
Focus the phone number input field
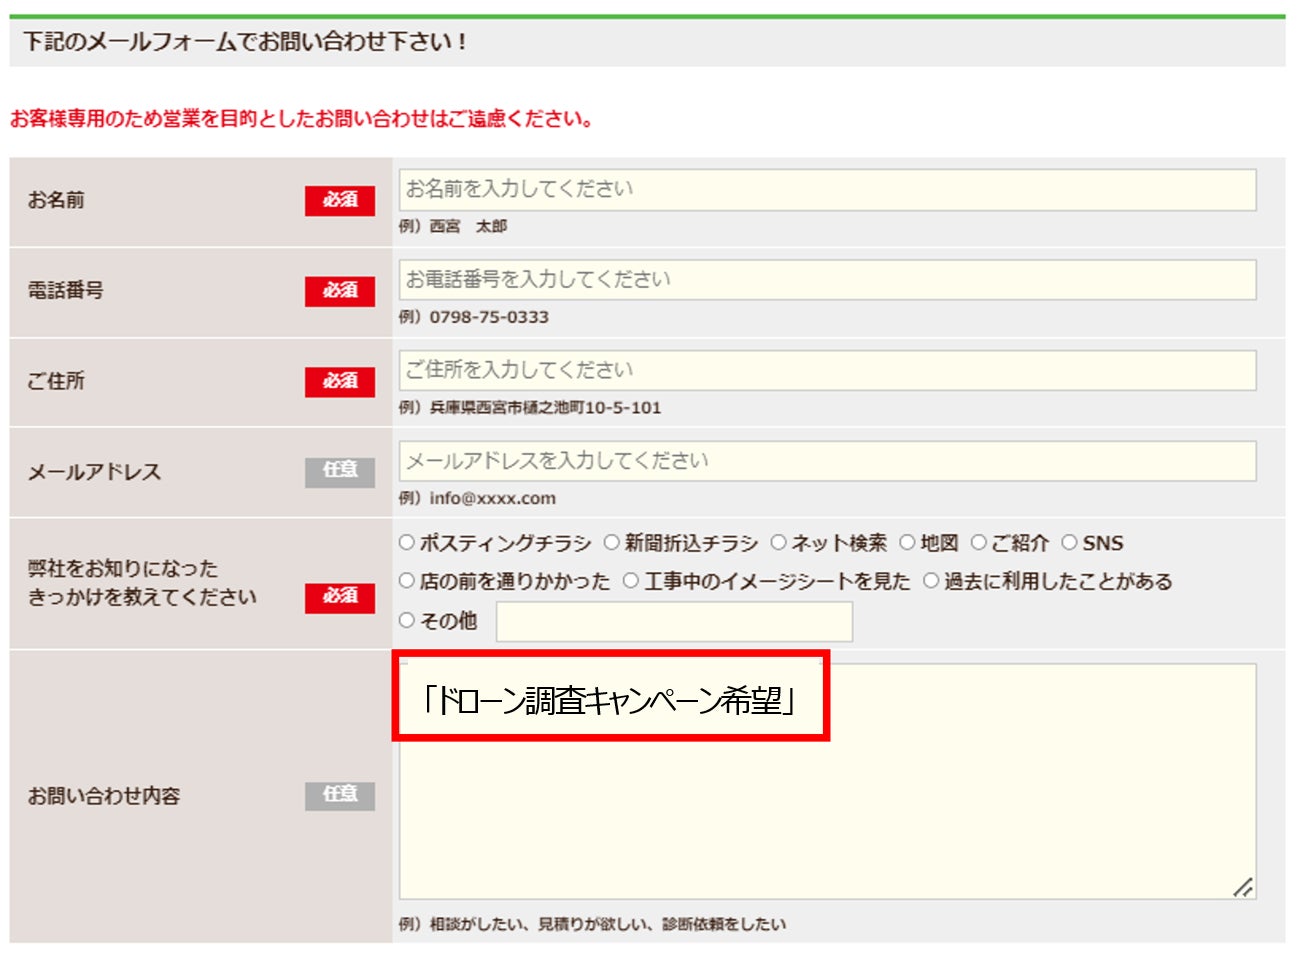click(x=827, y=280)
